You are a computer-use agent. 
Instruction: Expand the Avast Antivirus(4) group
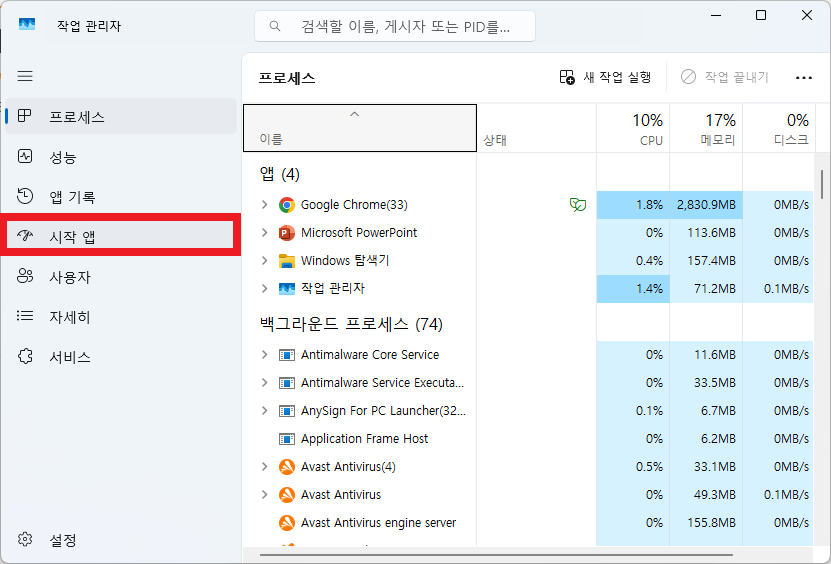(264, 467)
